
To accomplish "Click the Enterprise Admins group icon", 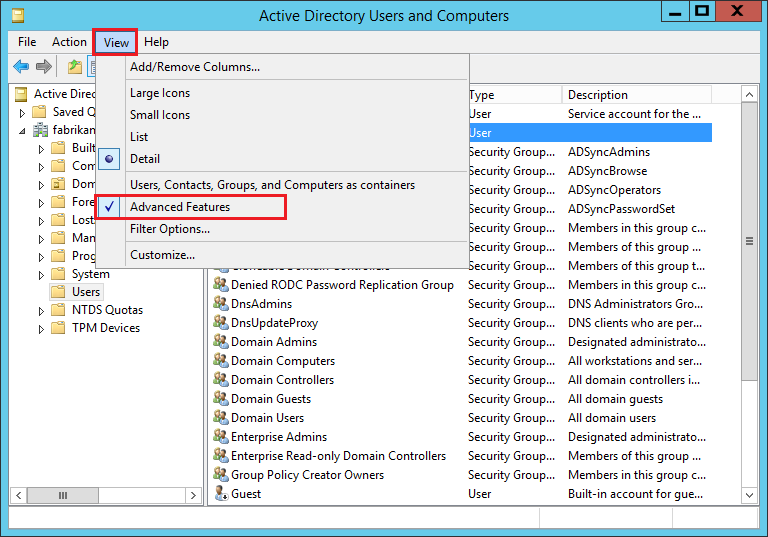I will pyautogui.click(x=221, y=437).
